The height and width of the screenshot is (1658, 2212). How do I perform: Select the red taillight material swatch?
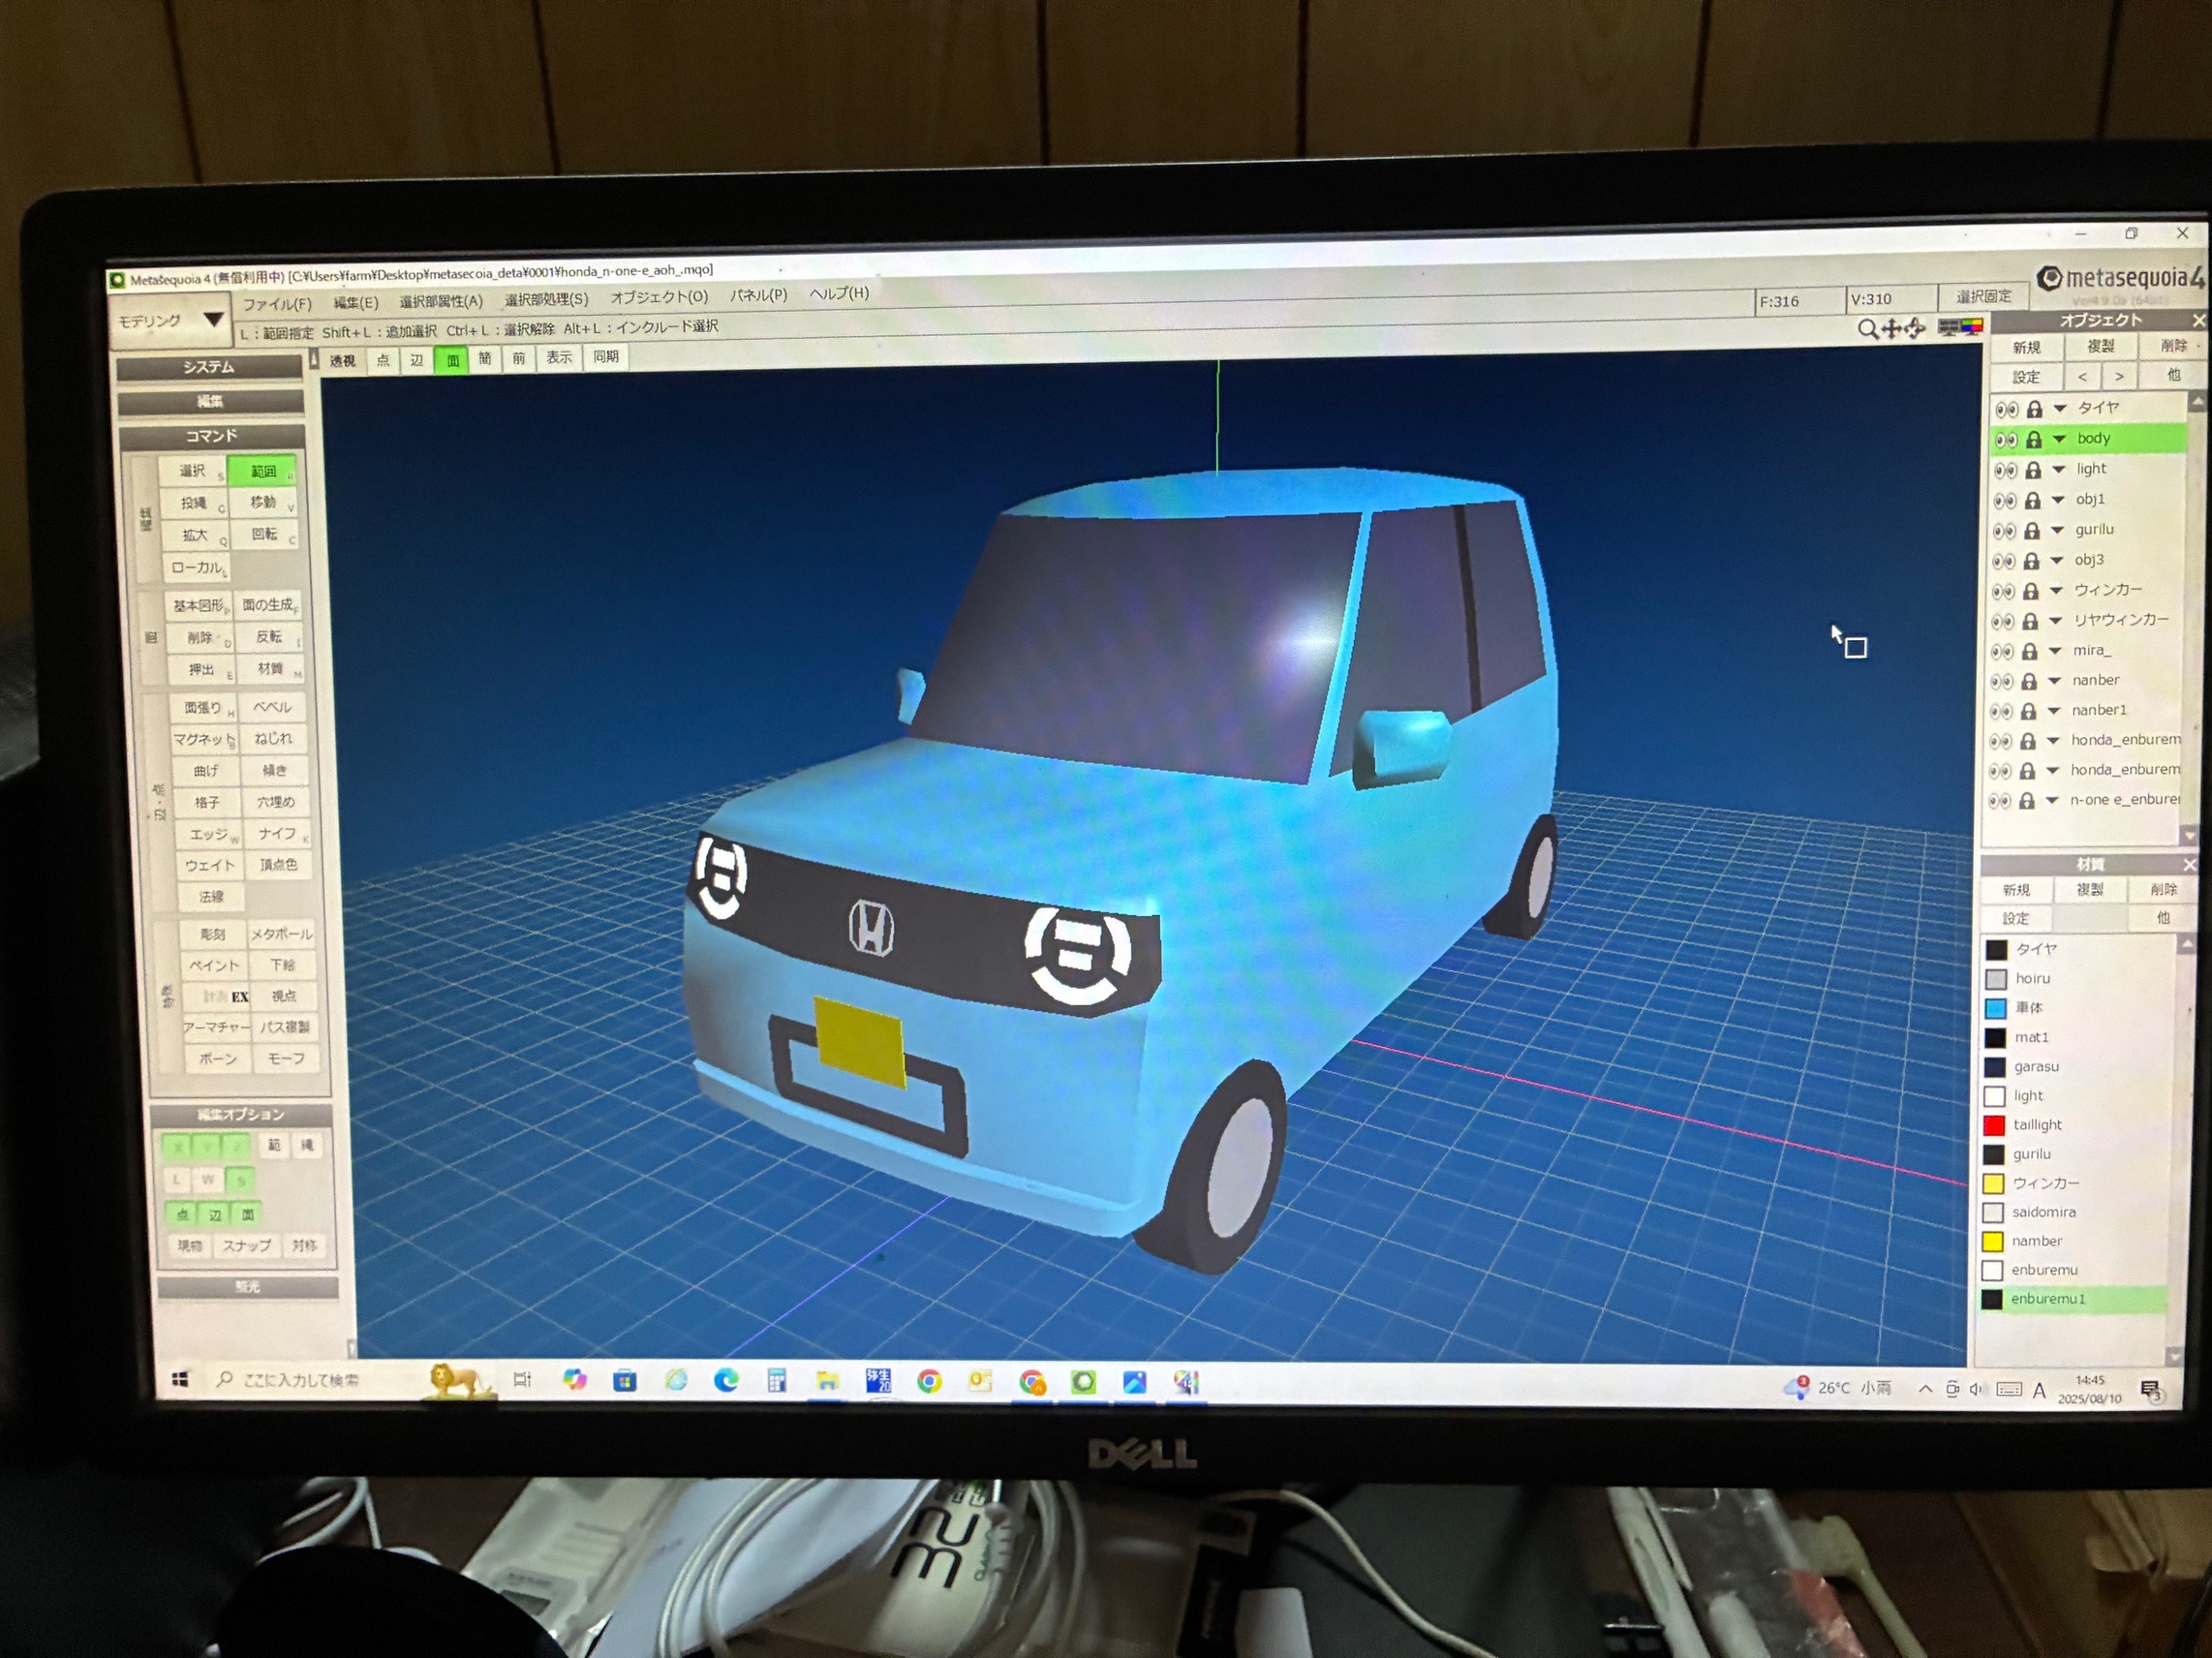tap(1994, 1125)
